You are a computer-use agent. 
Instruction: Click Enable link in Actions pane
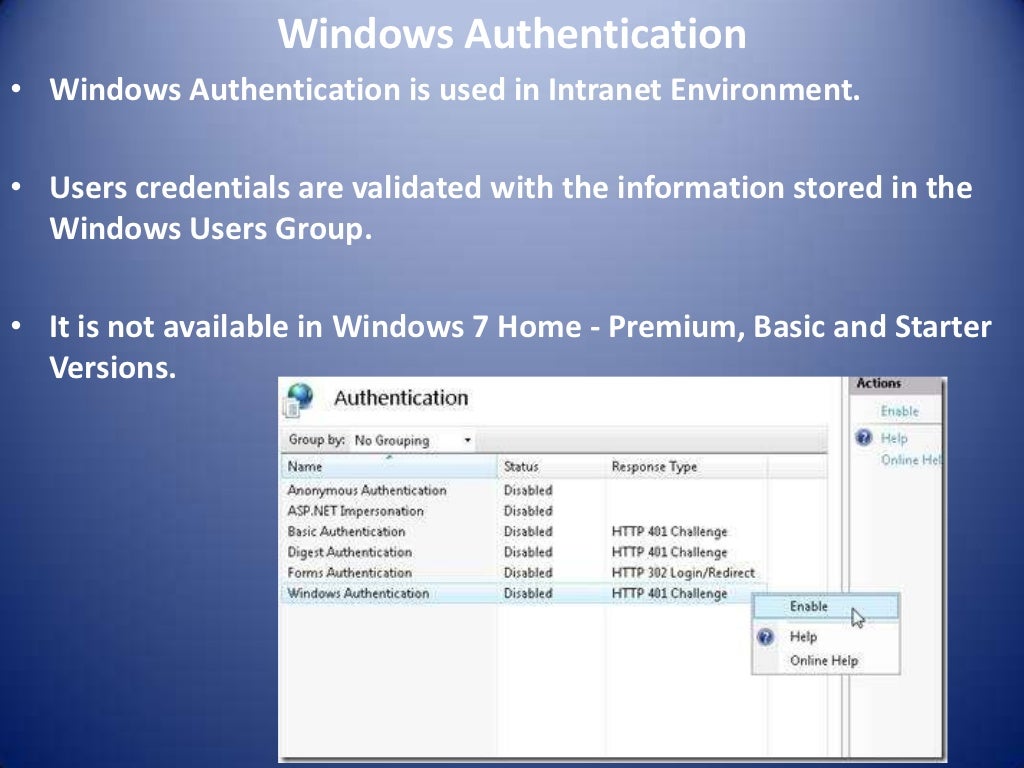899,411
